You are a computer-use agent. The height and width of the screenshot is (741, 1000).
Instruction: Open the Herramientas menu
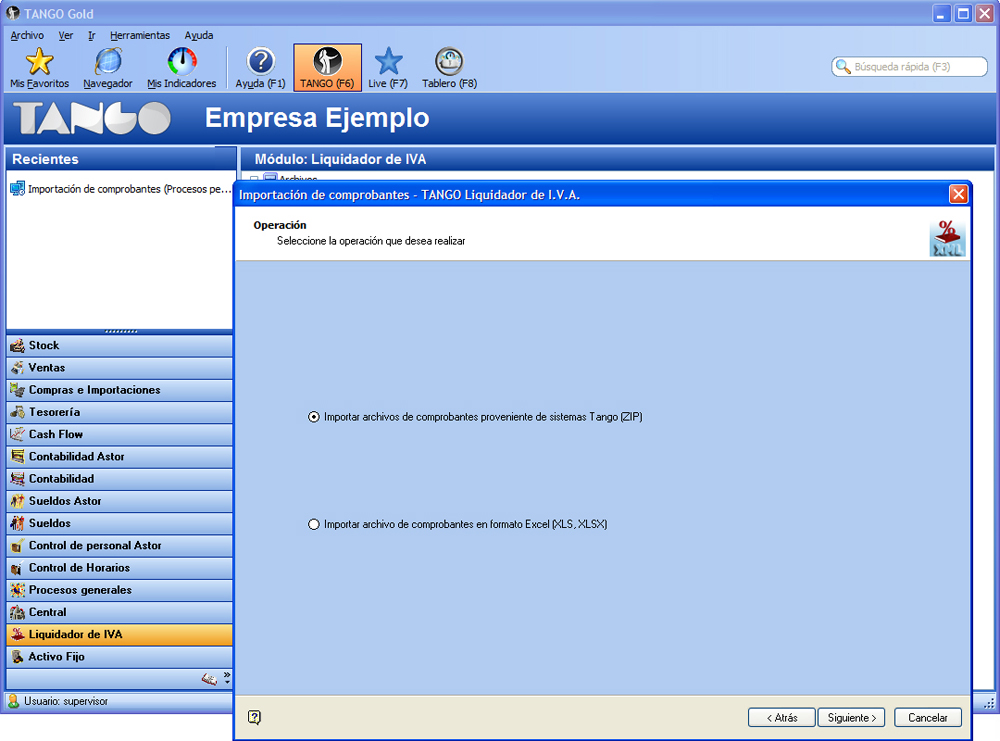click(140, 36)
